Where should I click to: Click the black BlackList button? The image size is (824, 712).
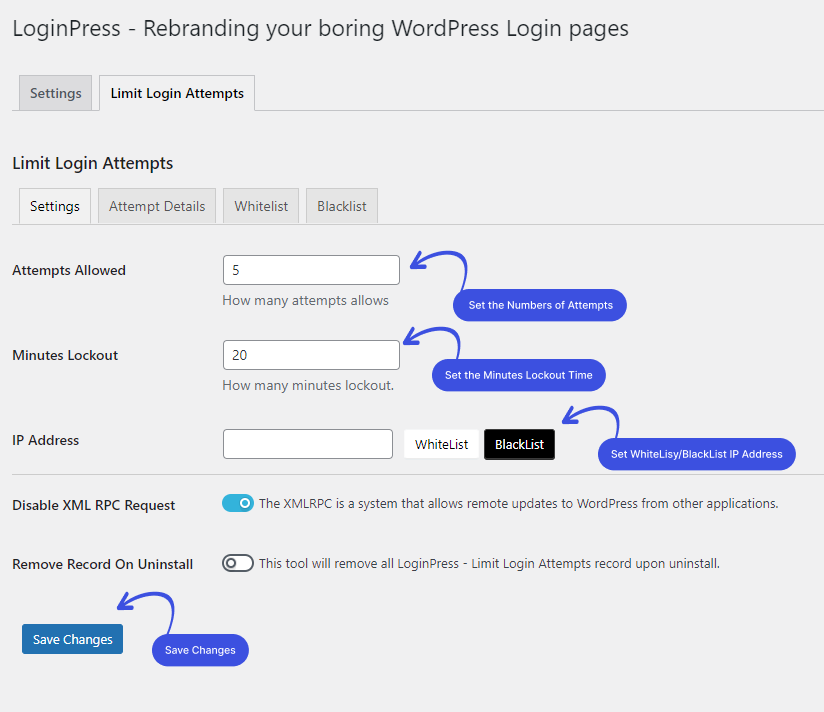(519, 445)
